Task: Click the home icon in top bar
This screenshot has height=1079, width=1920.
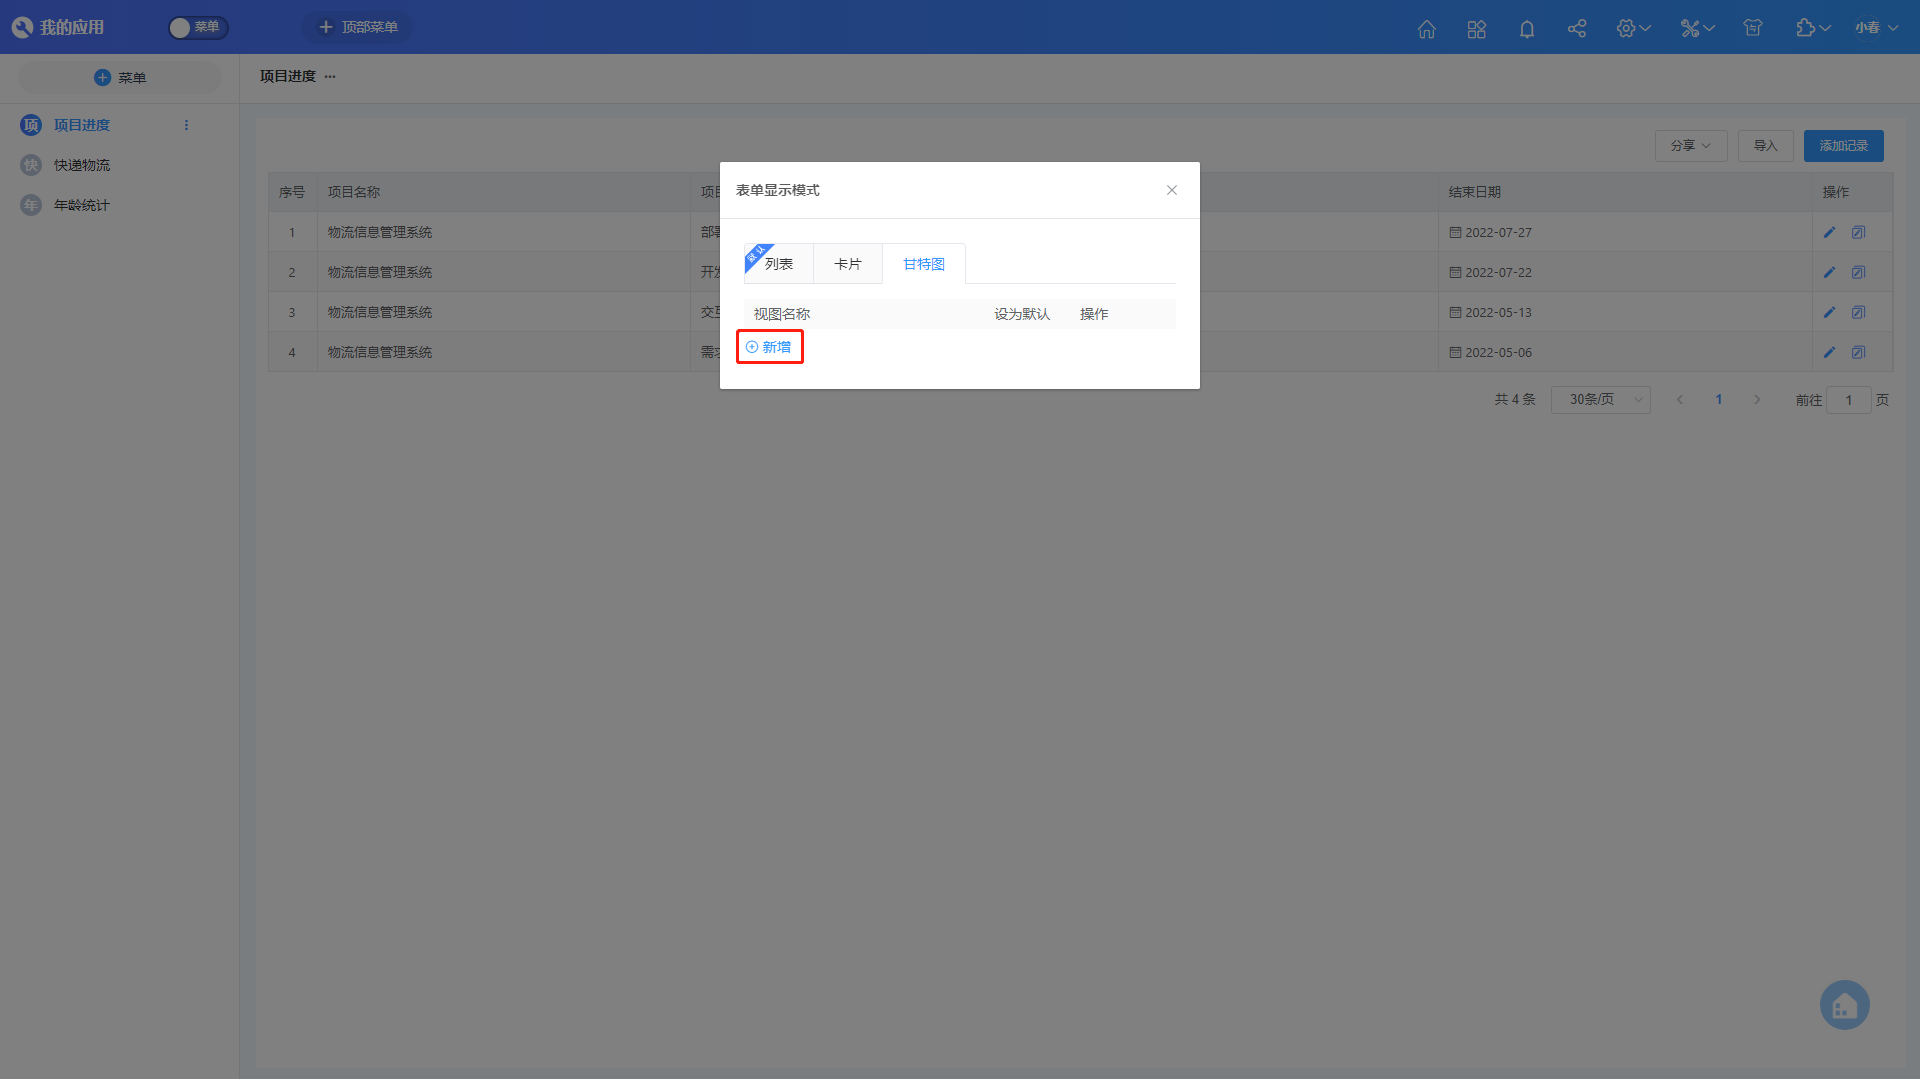Action: click(x=1427, y=28)
